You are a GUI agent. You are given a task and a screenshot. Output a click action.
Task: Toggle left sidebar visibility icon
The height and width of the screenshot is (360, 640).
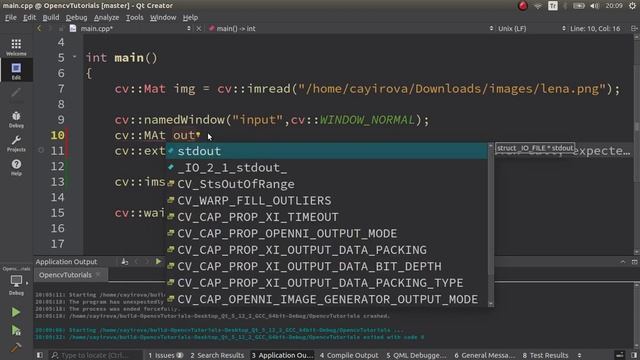tap(40, 355)
